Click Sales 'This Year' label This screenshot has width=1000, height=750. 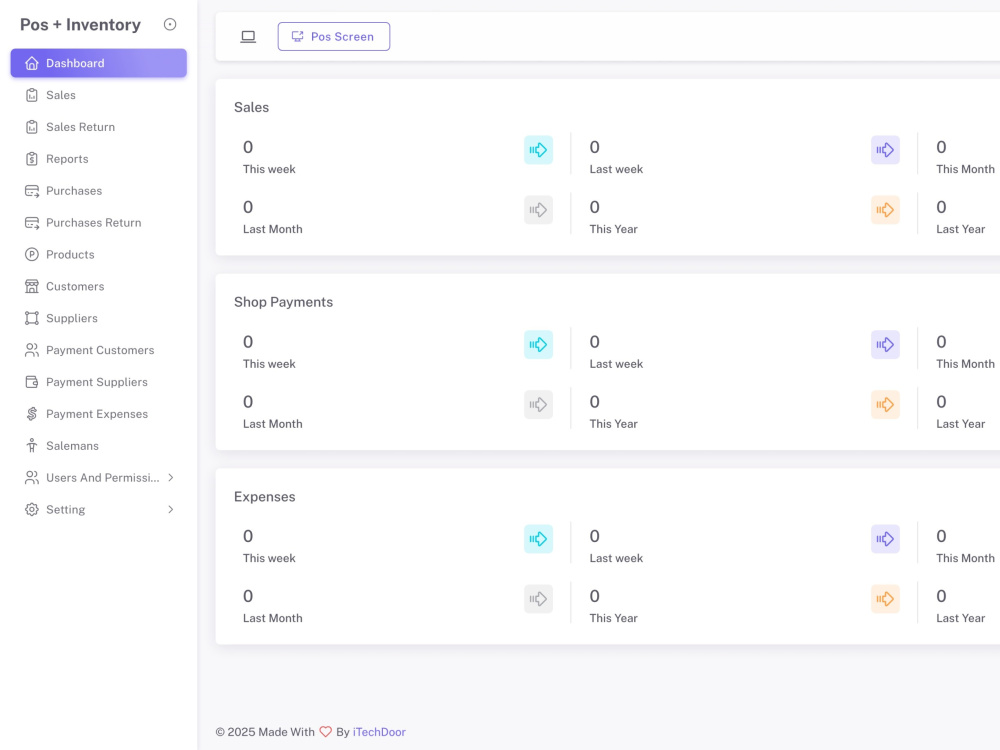614,229
